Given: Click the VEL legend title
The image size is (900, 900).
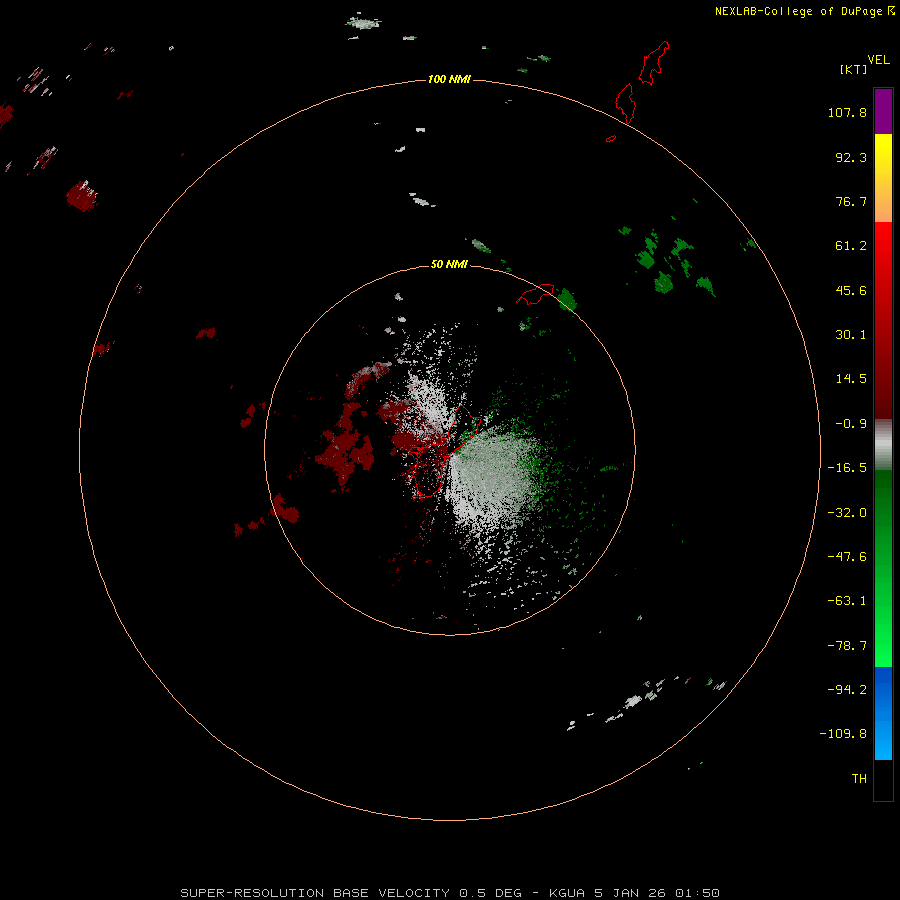Looking at the screenshot, I should (878, 60).
